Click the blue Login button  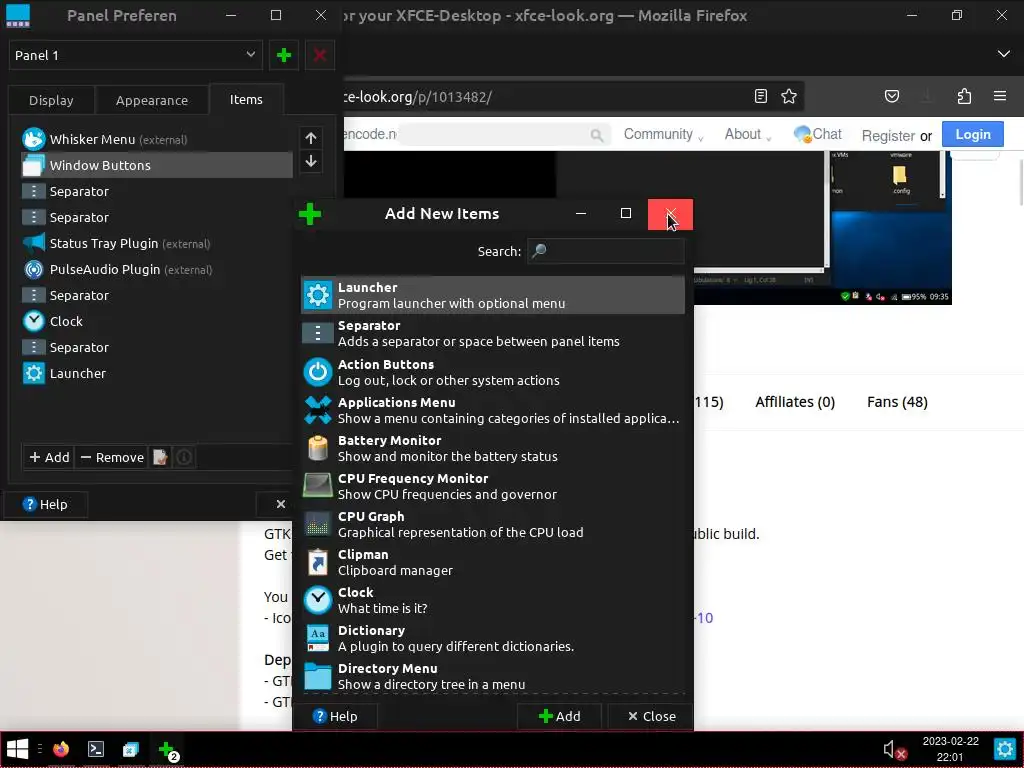click(972, 135)
